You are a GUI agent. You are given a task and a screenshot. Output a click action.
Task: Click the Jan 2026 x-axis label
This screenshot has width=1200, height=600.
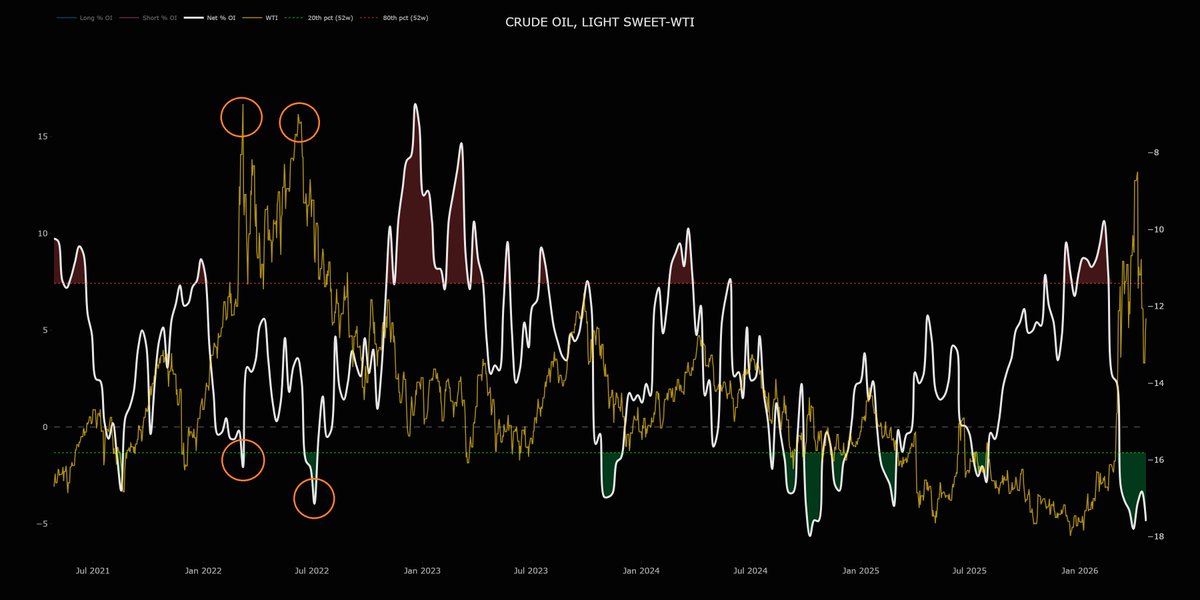(1079, 571)
